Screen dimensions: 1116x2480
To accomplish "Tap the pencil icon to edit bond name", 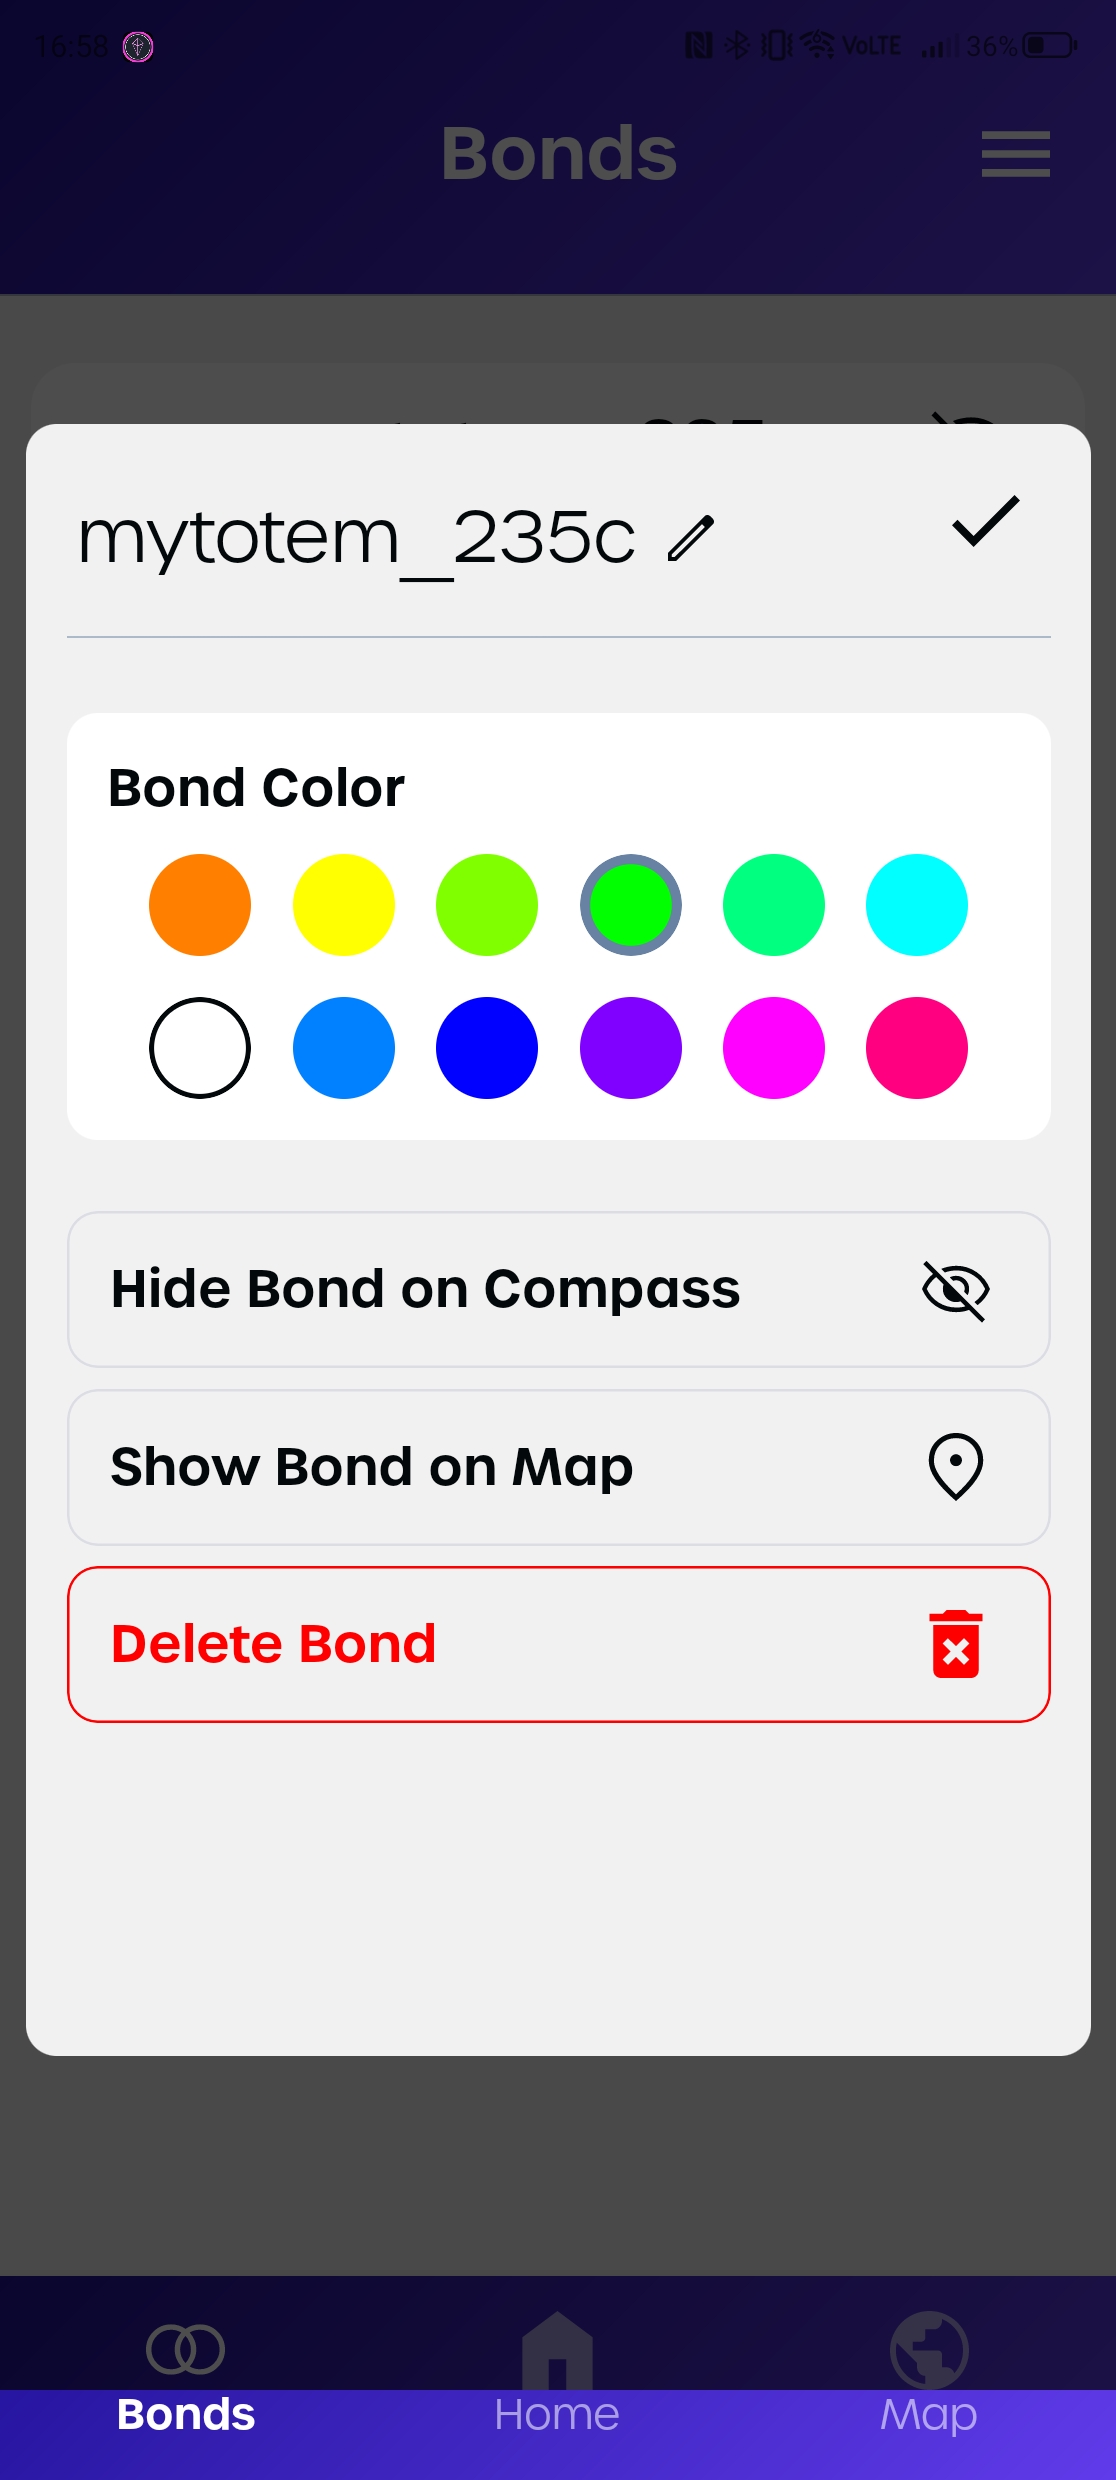I will (691, 538).
